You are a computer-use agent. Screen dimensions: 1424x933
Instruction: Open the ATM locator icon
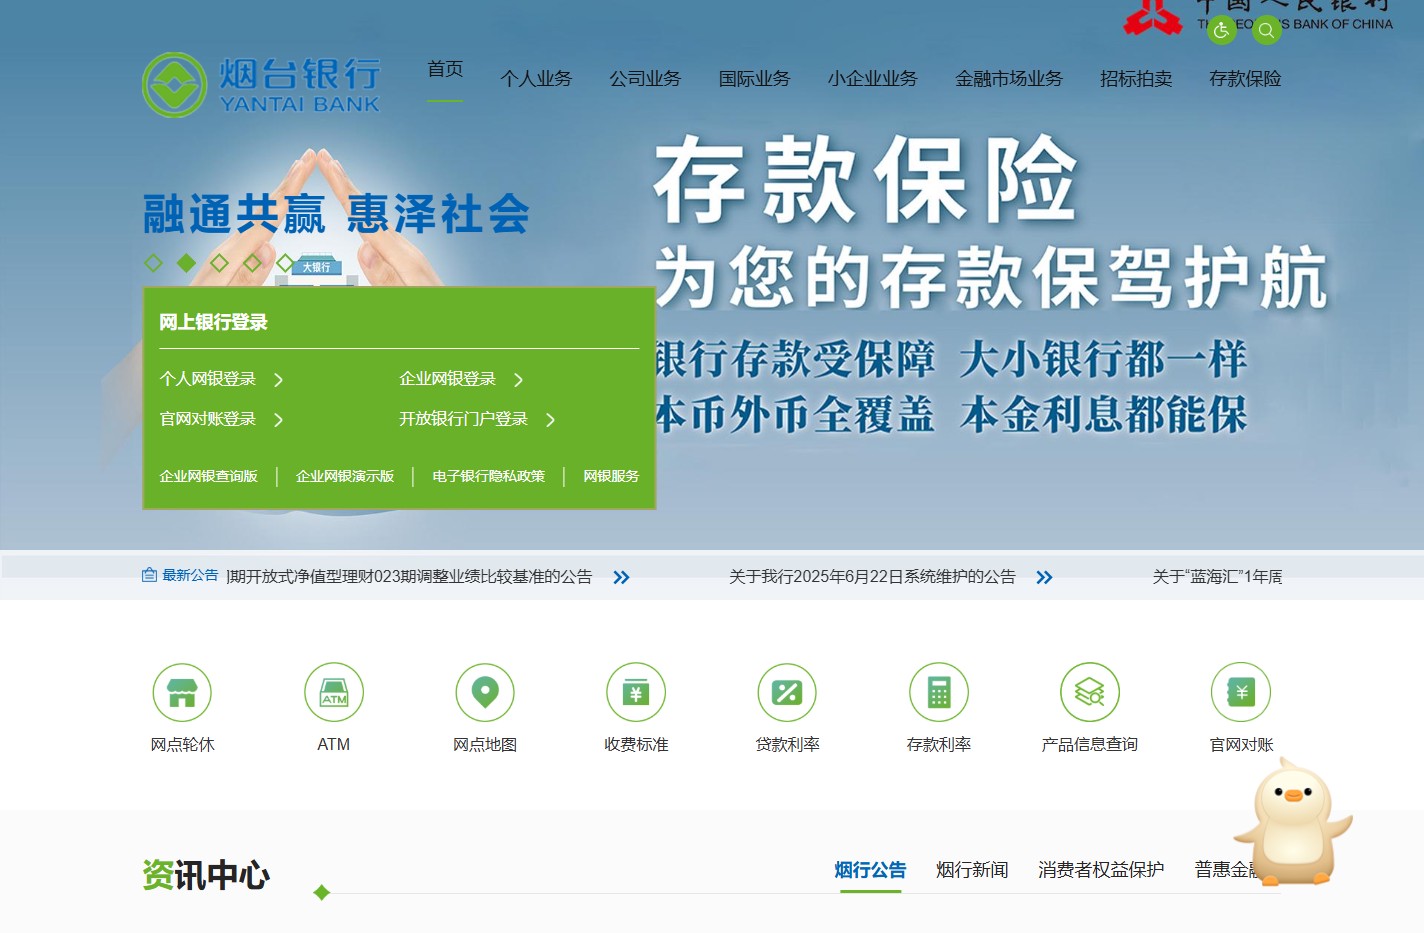tap(334, 692)
